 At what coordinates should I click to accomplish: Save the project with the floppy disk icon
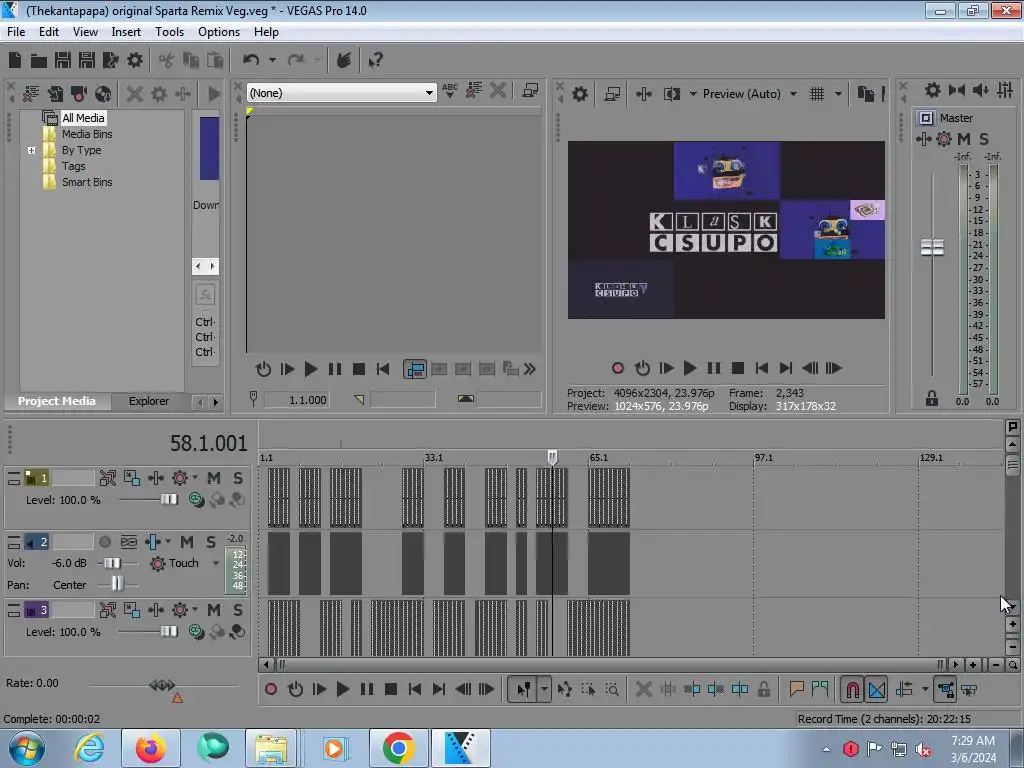click(x=63, y=60)
